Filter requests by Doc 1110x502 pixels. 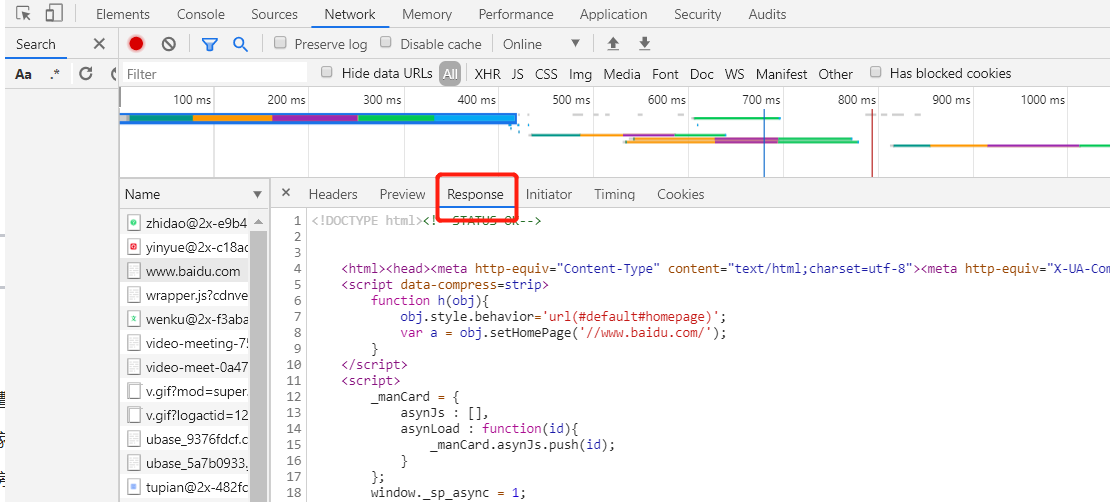click(702, 74)
